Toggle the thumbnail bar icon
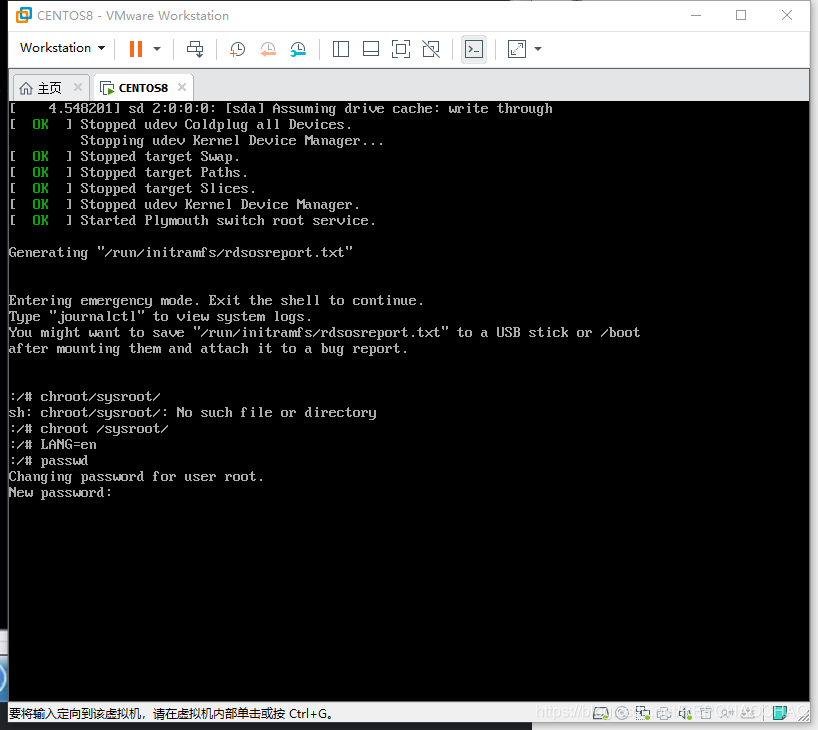 coord(371,49)
